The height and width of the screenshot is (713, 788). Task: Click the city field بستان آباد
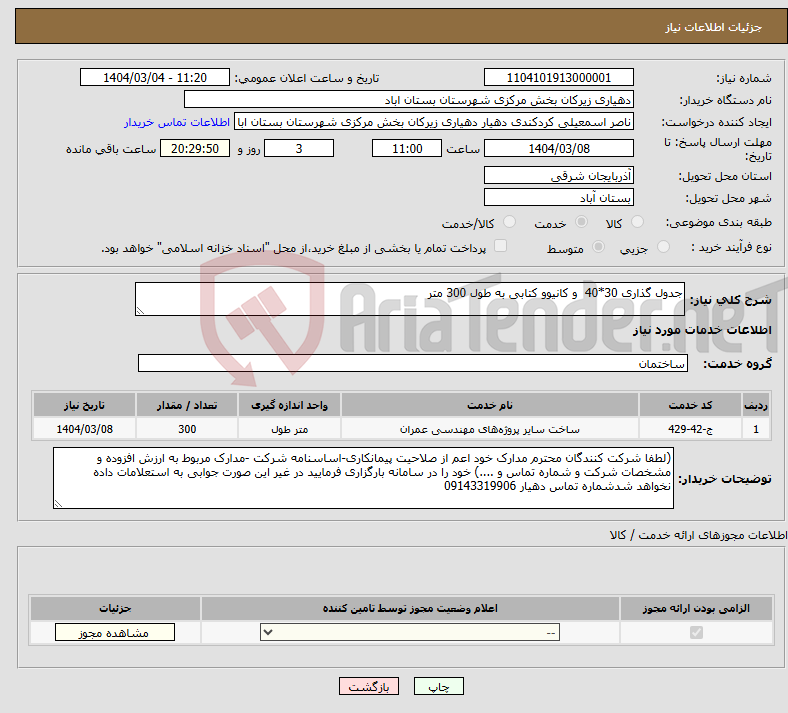tap(558, 197)
